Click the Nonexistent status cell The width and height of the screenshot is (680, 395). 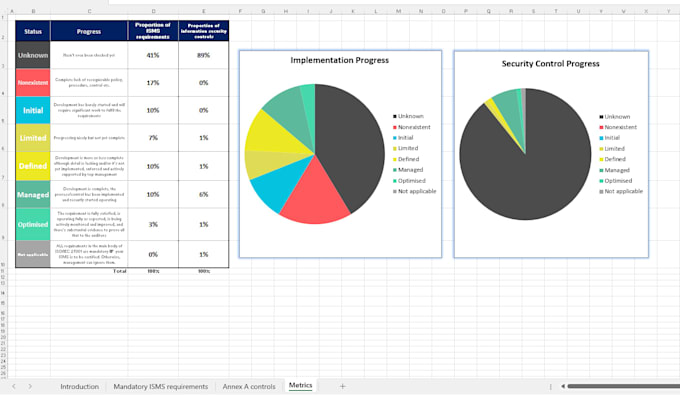click(33, 82)
